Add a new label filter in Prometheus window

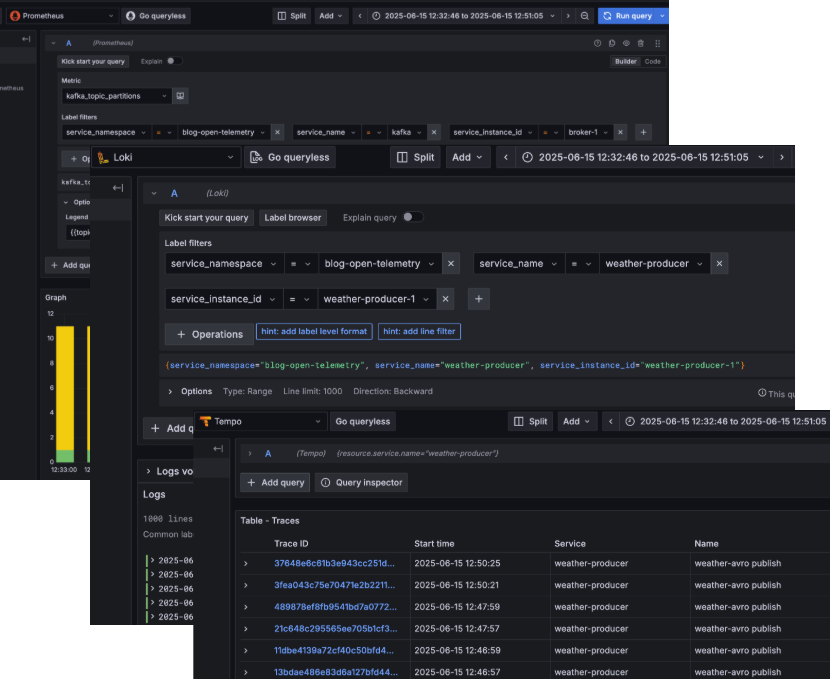[643, 132]
